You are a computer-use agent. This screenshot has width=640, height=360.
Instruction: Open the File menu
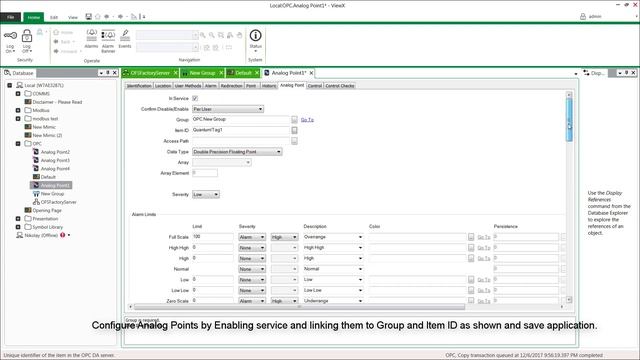11,17
